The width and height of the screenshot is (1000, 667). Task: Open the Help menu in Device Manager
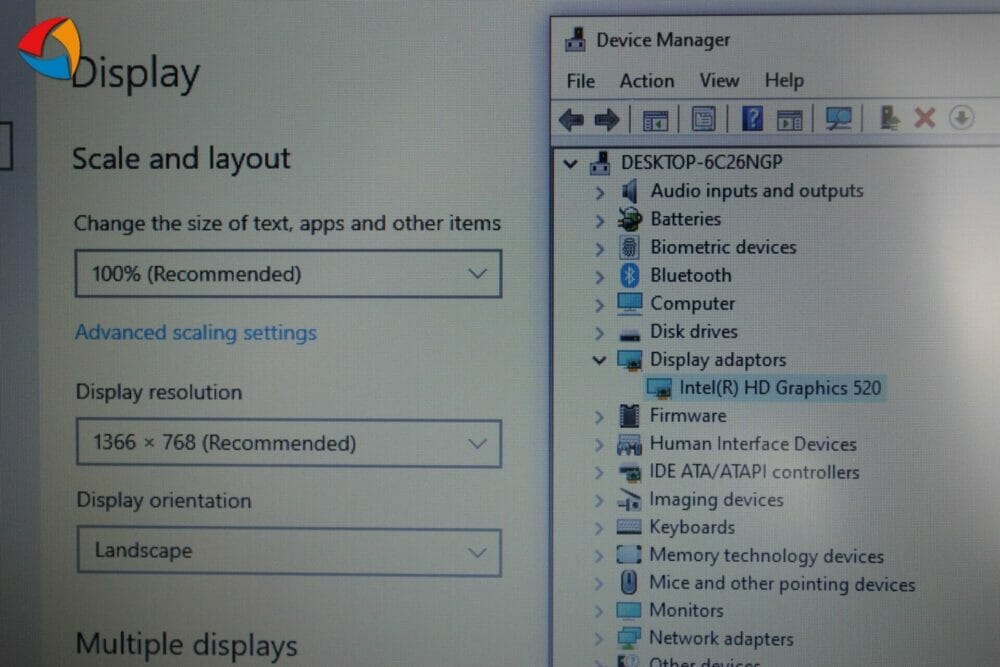[x=784, y=80]
